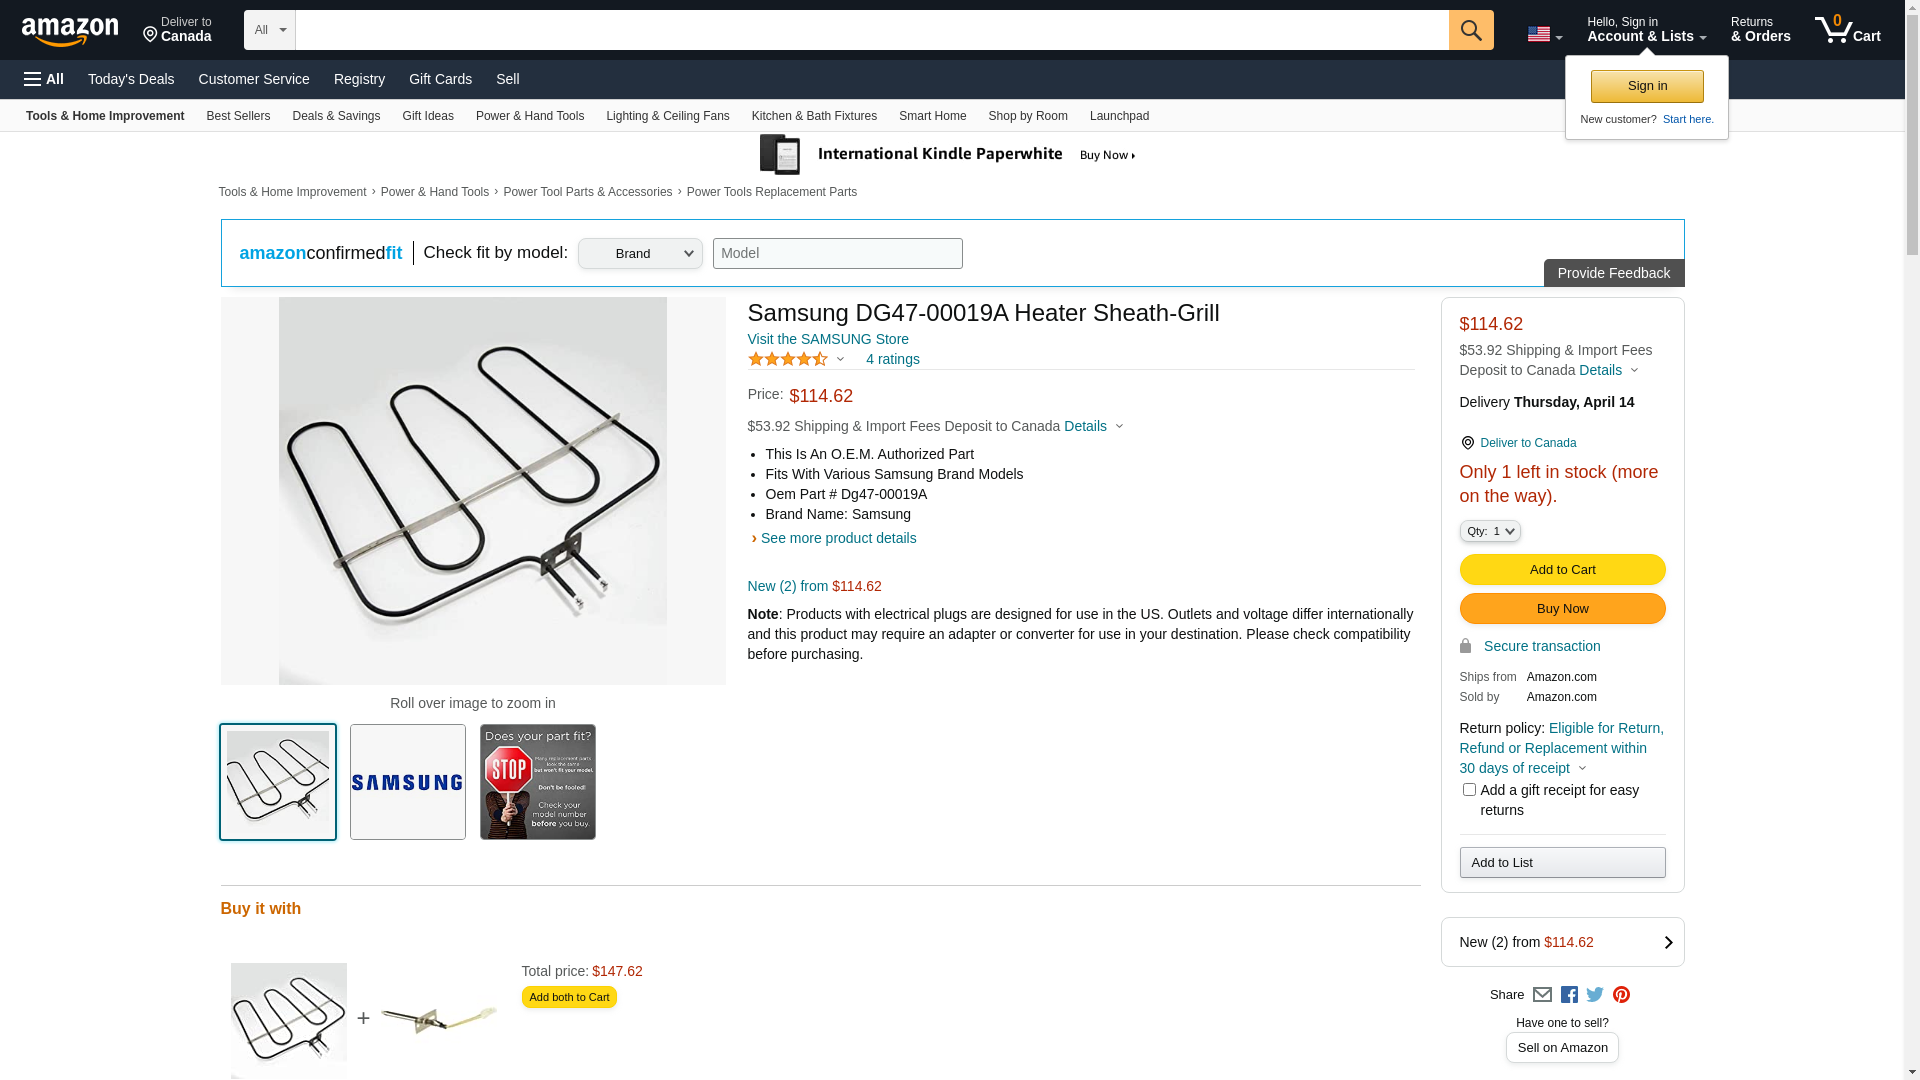The width and height of the screenshot is (1920, 1080).
Task: Share via Twitter icon
Action: pyautogui.click(x=1595, y=995)
